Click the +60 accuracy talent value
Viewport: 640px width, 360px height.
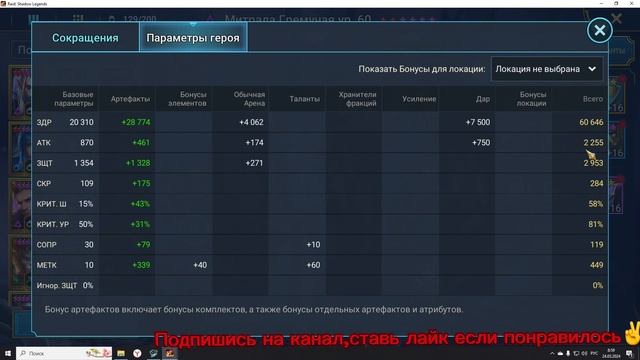tap(313, 265)
